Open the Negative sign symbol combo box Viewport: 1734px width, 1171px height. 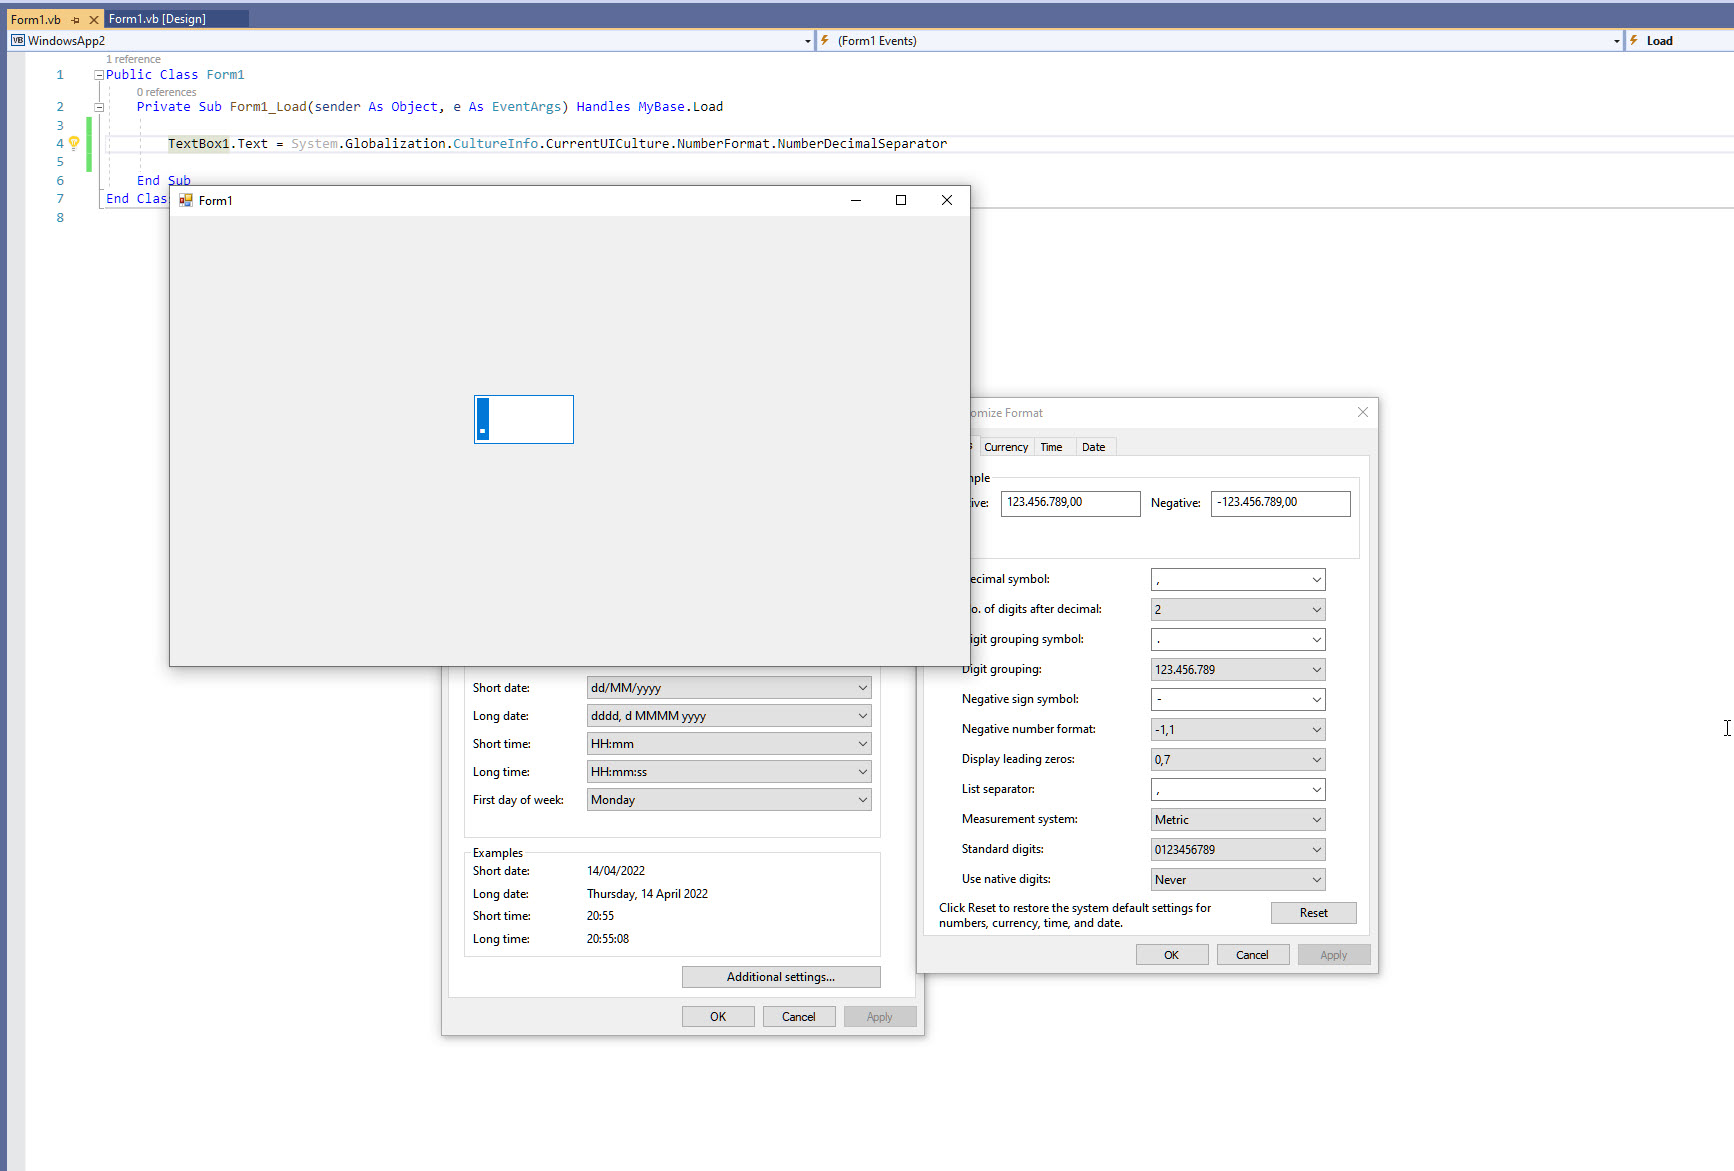click(1238, 700)
